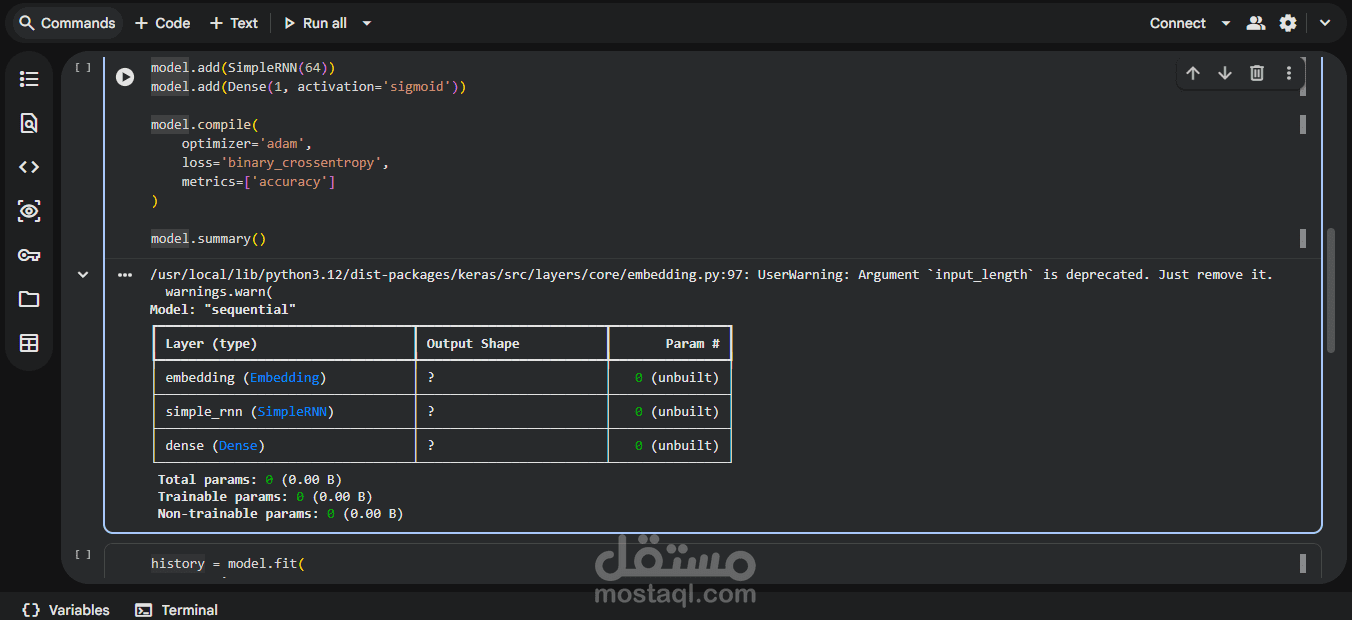The image size is (1352, 620).
Task: Run all notebook cells
Action: point(315,23)
